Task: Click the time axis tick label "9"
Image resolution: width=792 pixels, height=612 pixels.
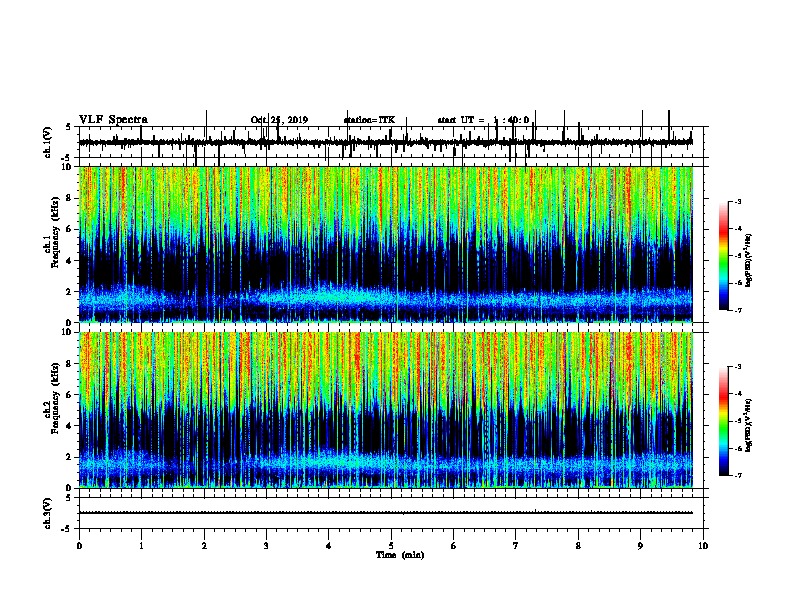Action: (640, 546)
